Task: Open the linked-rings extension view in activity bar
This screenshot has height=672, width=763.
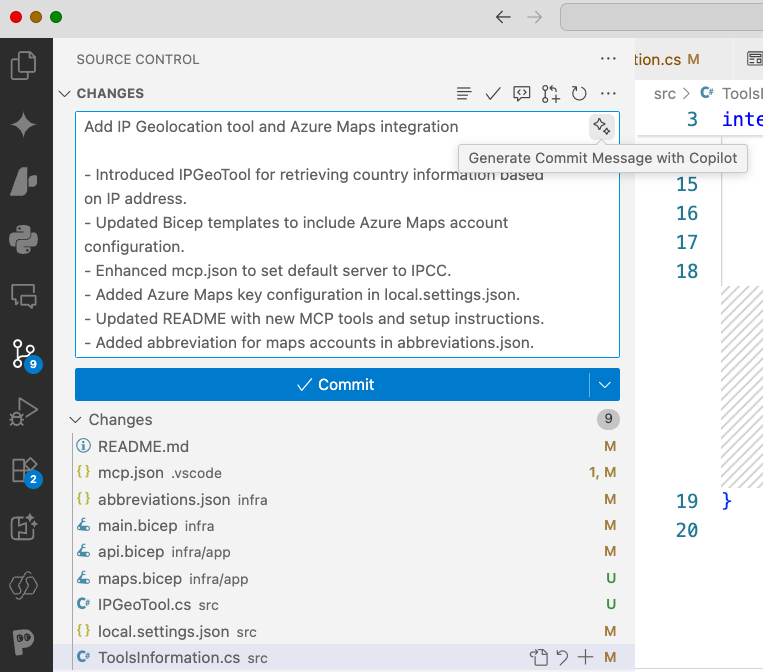Action: [23, 585]
